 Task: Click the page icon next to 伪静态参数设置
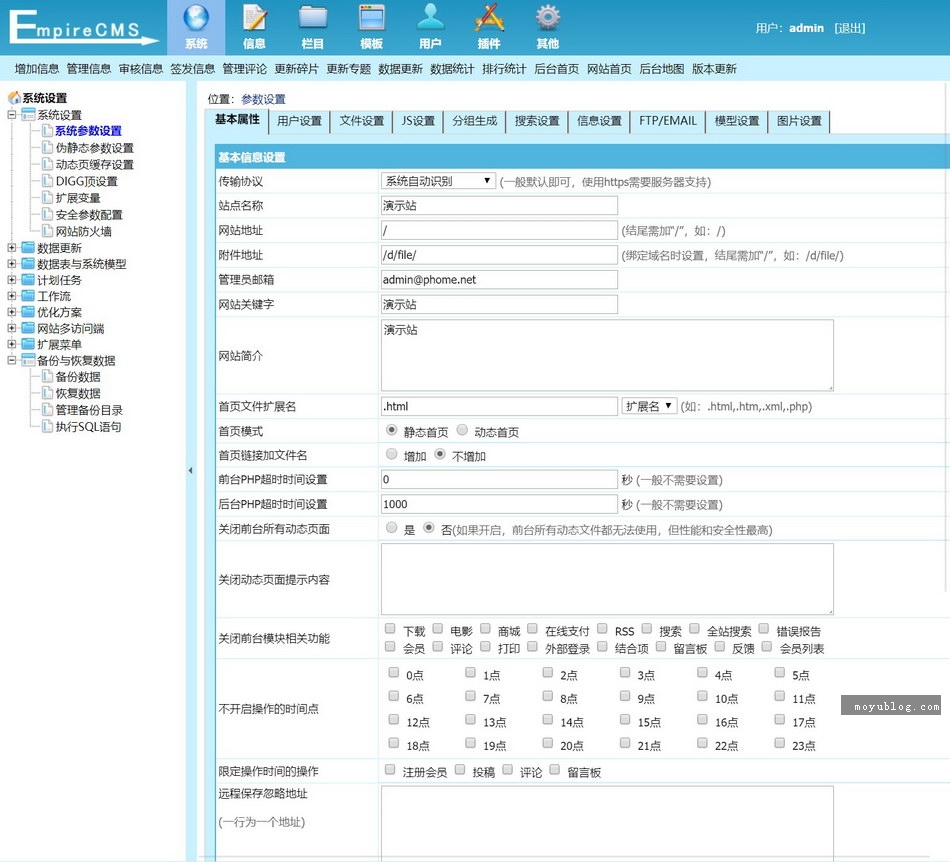click(47, 147)
